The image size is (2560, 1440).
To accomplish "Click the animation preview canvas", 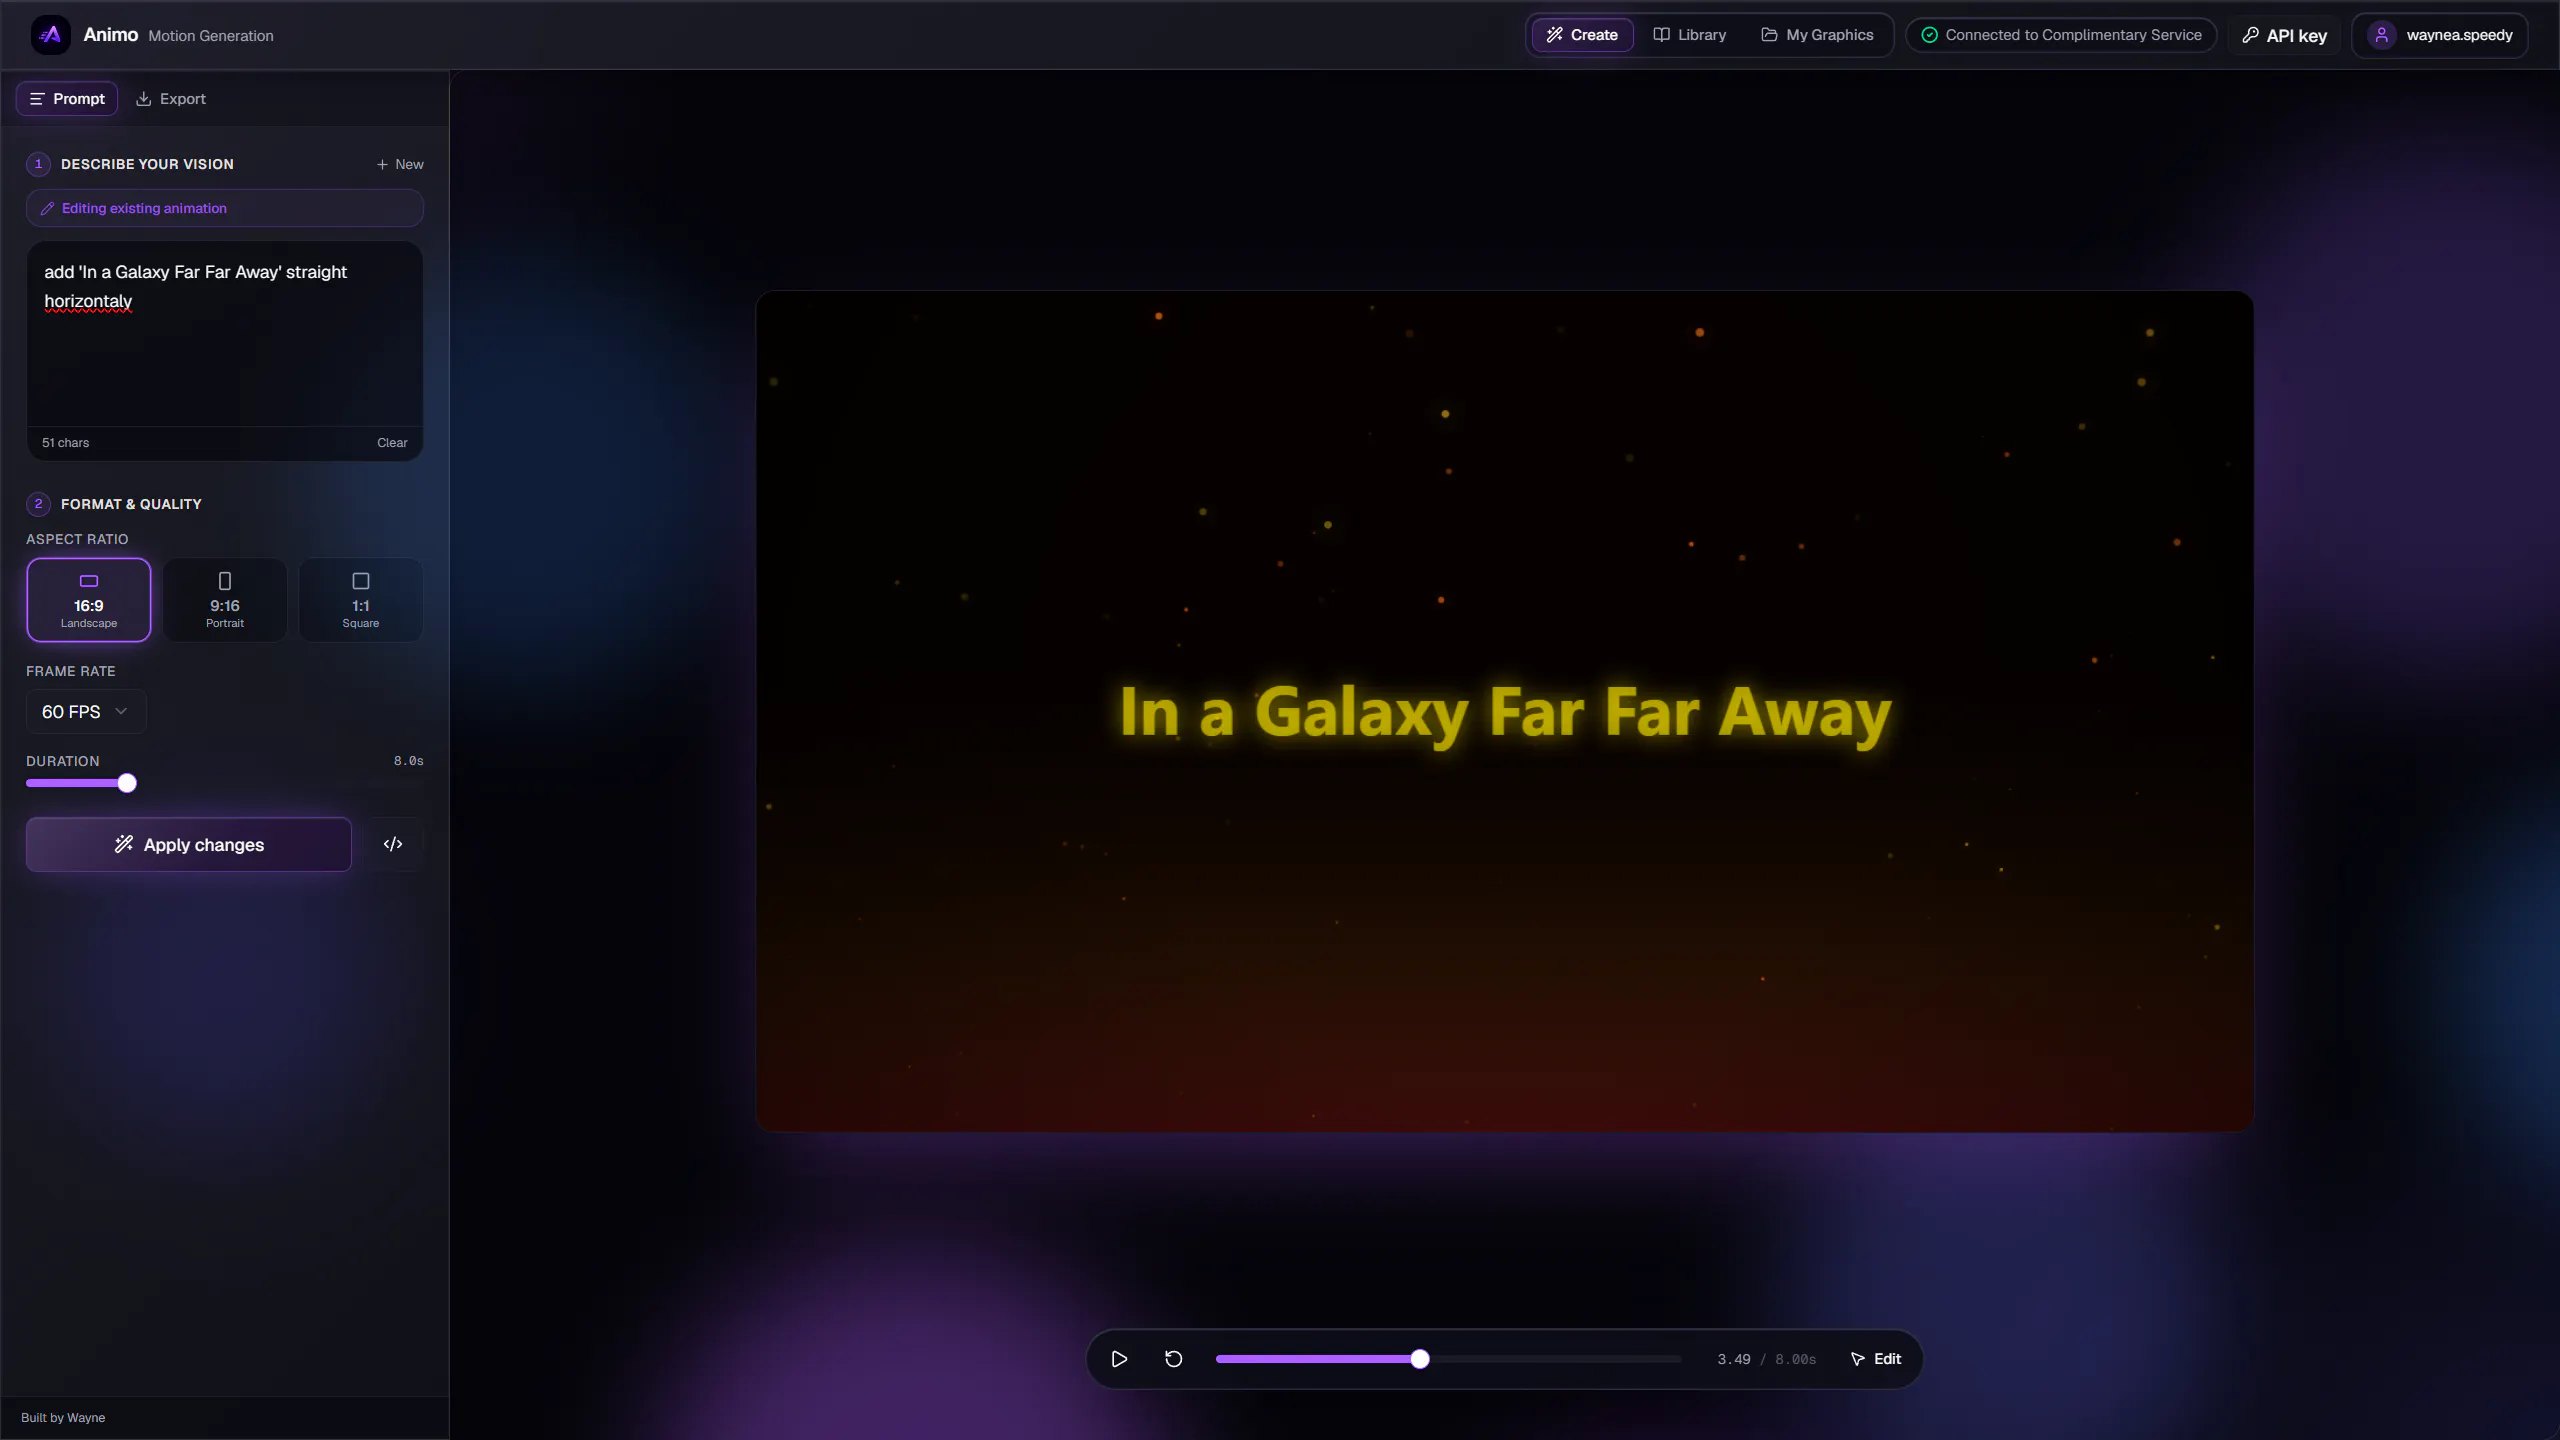I will pyautogui.click(x=1505, y=711).
